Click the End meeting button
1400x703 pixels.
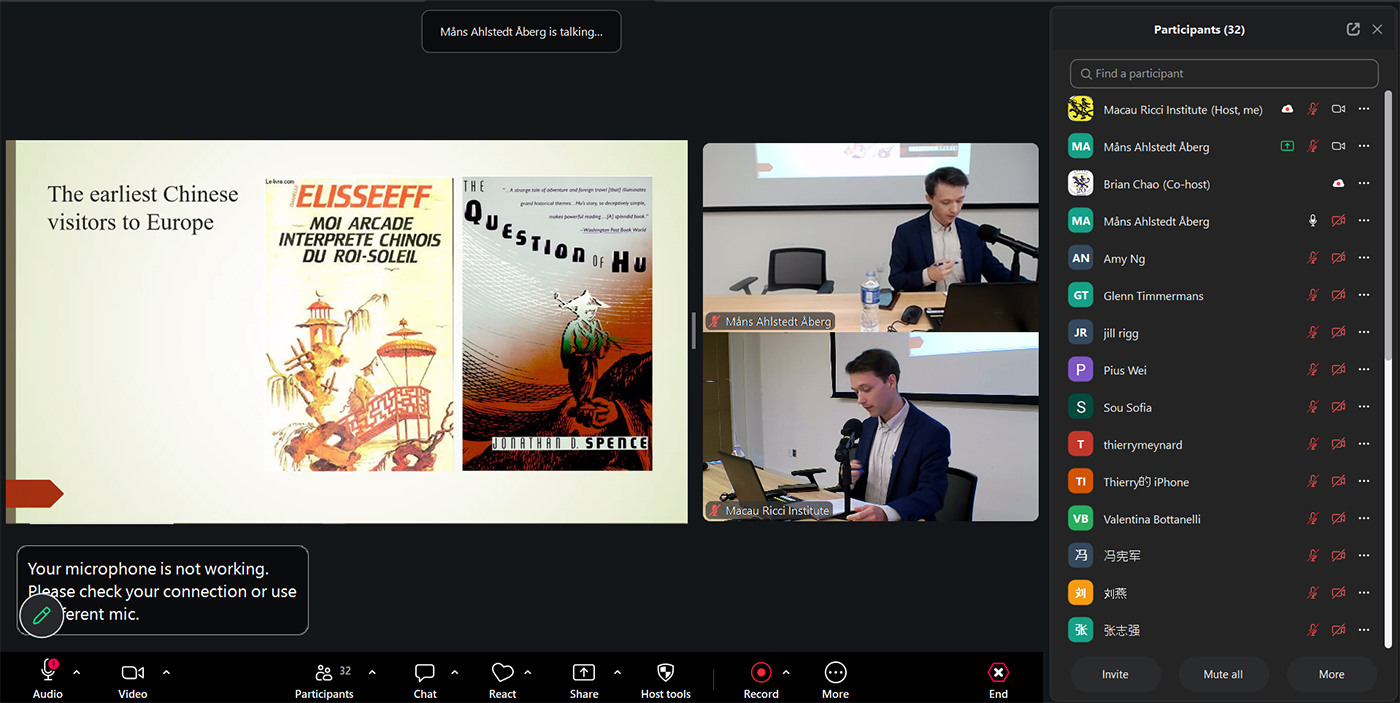pyautogui.click(x=998, y=681)
